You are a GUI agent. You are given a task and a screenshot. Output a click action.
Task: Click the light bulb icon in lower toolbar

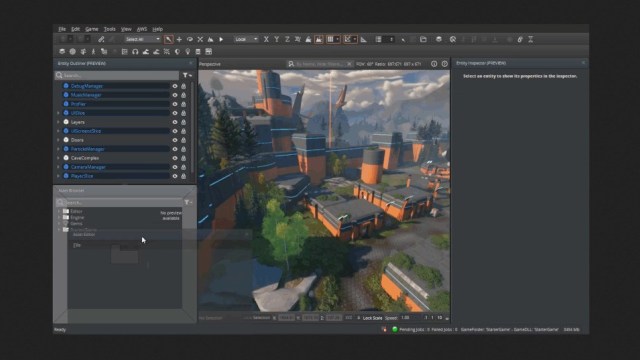188,52
